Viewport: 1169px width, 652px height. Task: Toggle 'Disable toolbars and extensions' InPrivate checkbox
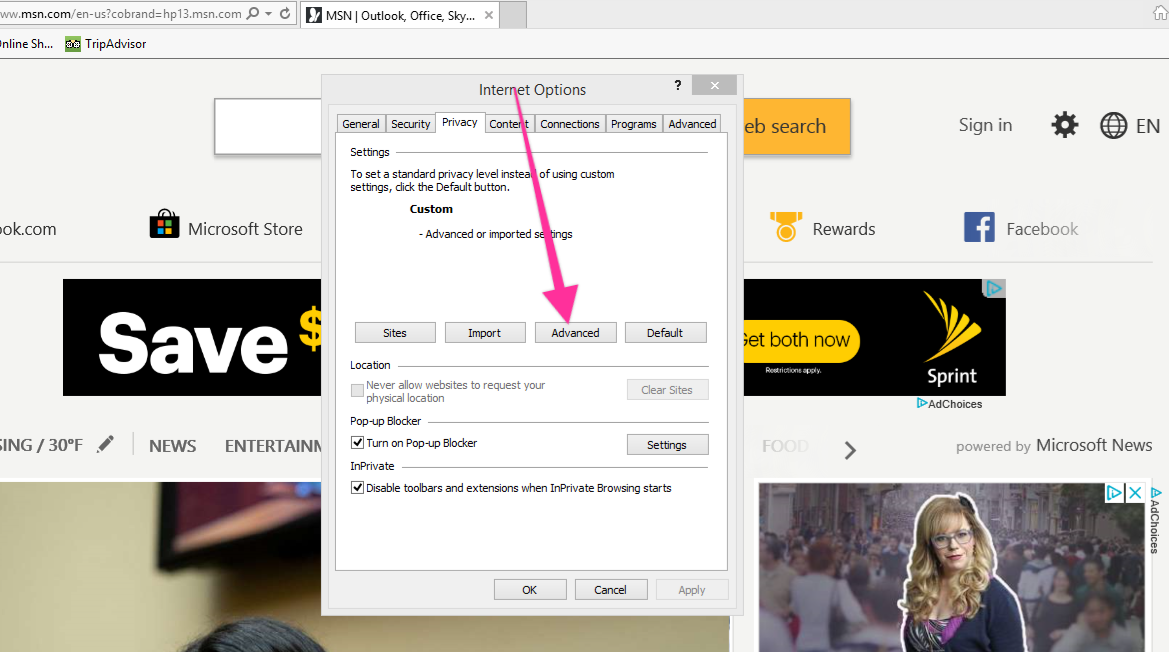pos(357,488)
